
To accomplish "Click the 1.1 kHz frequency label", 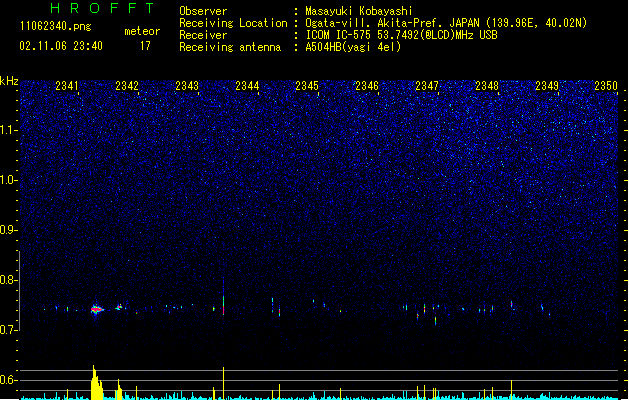I will click(x=8, y=130).
